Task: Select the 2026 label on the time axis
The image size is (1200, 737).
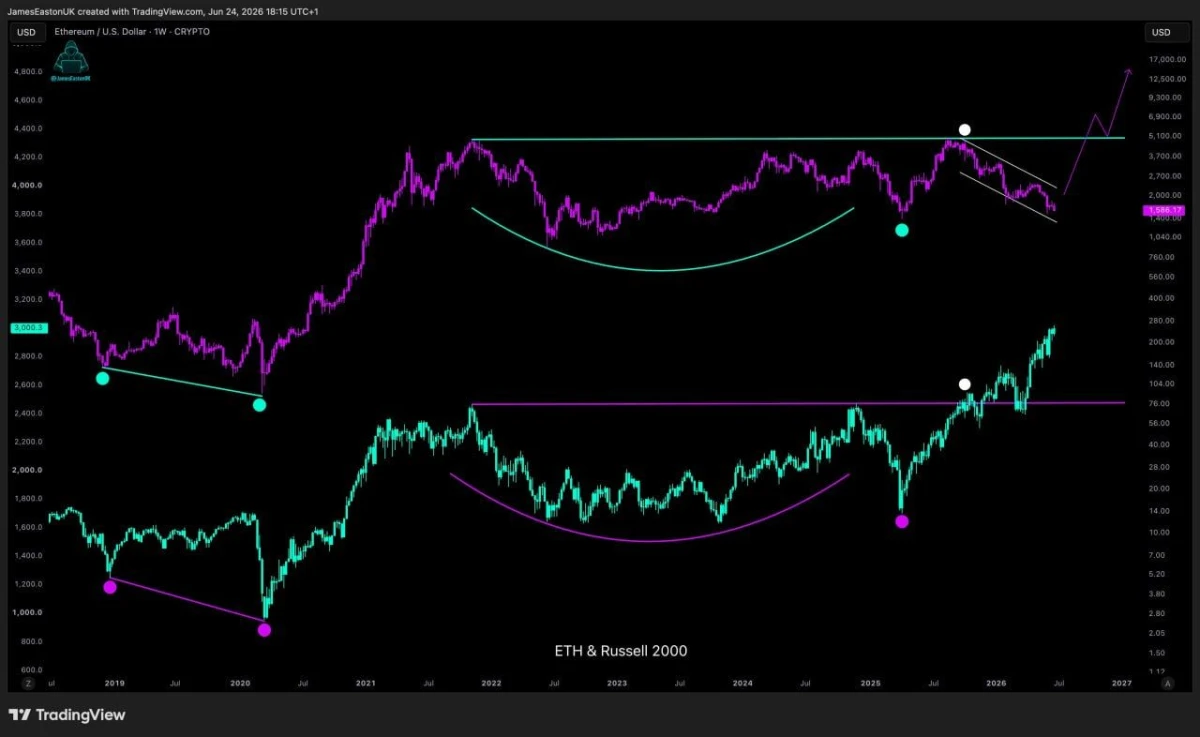Action: point(996,683)
